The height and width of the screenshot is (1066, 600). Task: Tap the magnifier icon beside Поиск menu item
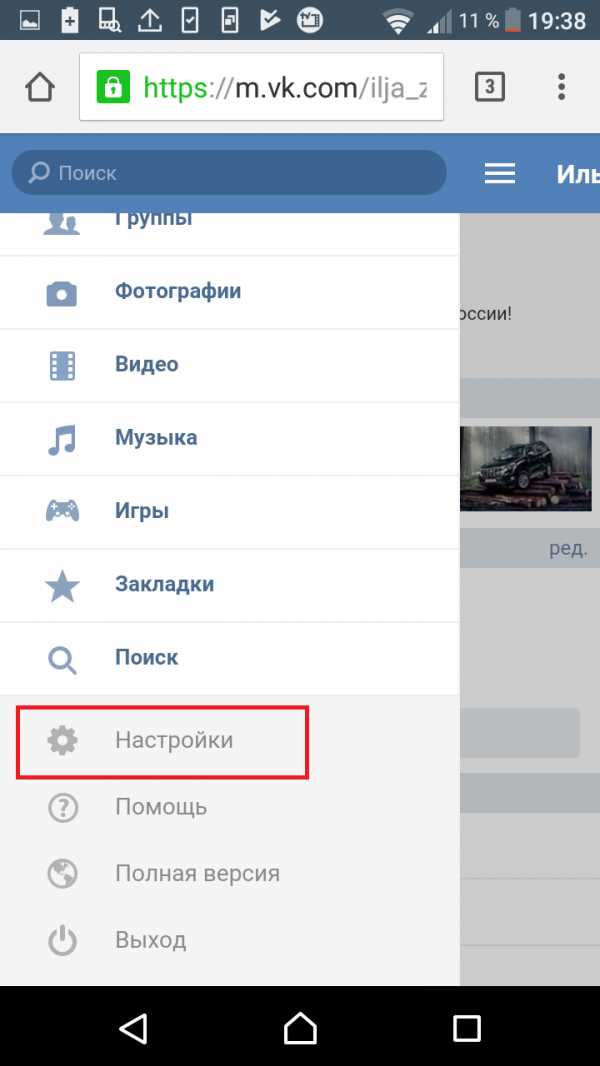click(x=62, y=658)
